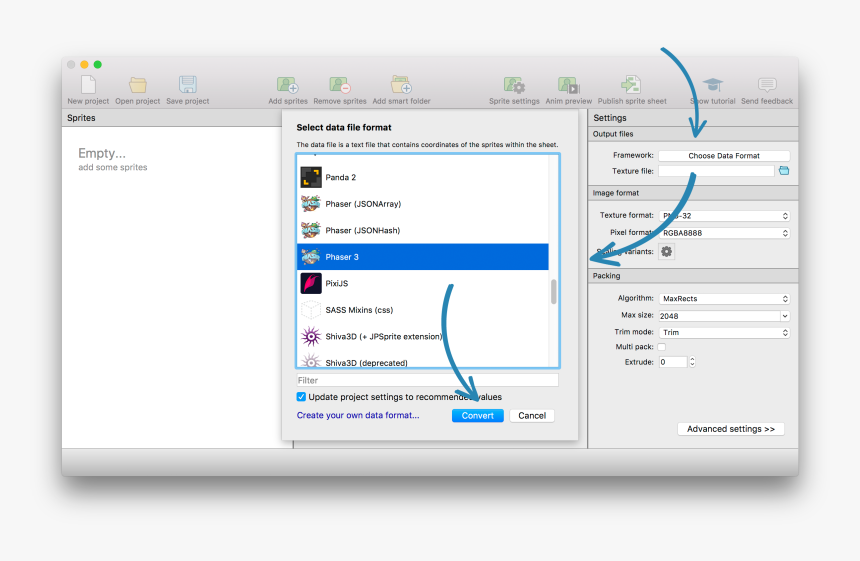
Task: Click the Add smart folder icon
Action: (x=401, y=84)
